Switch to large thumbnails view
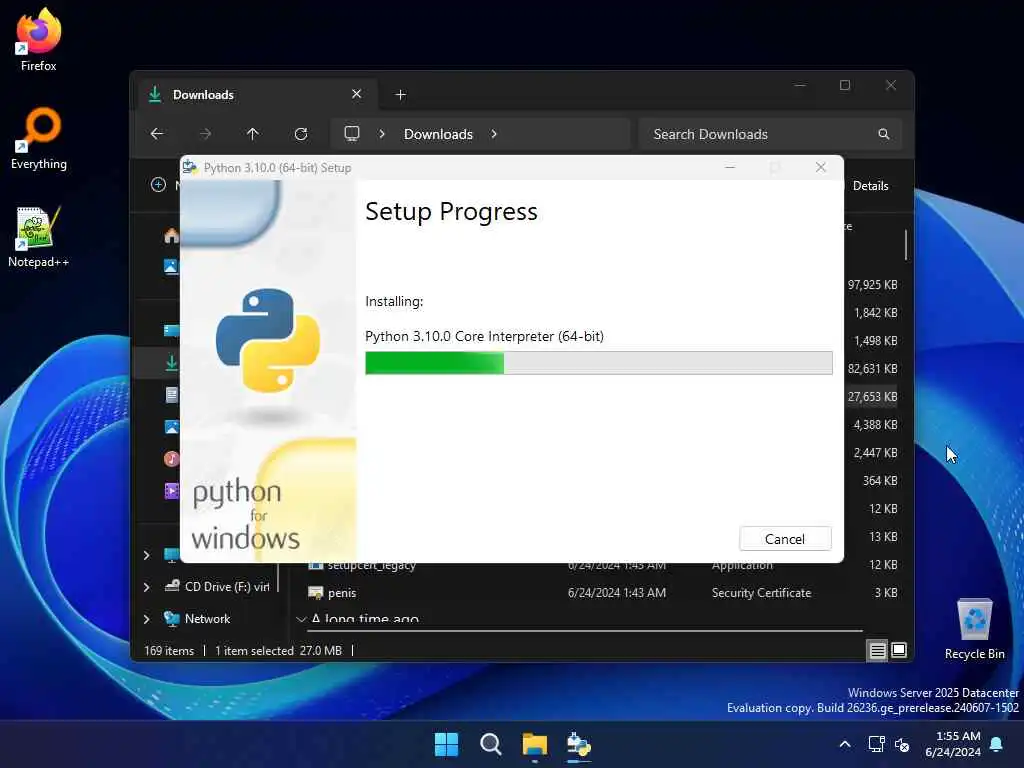The width and height of the screenshot is (1024, 768). [899, 650]
